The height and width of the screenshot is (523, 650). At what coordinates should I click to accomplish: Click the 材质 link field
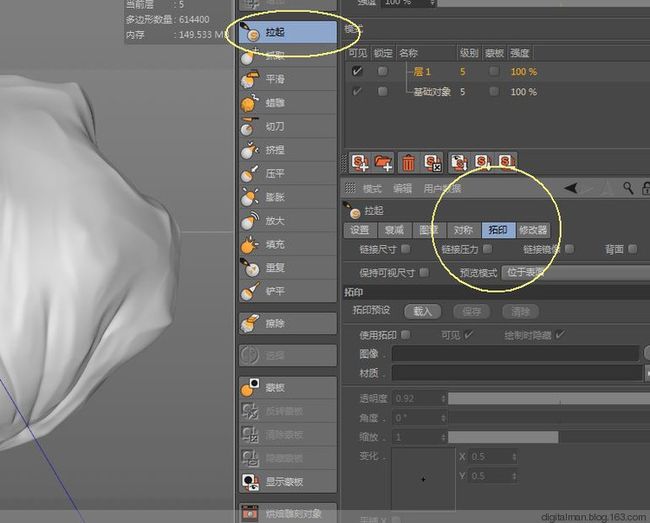pos(517,373)
